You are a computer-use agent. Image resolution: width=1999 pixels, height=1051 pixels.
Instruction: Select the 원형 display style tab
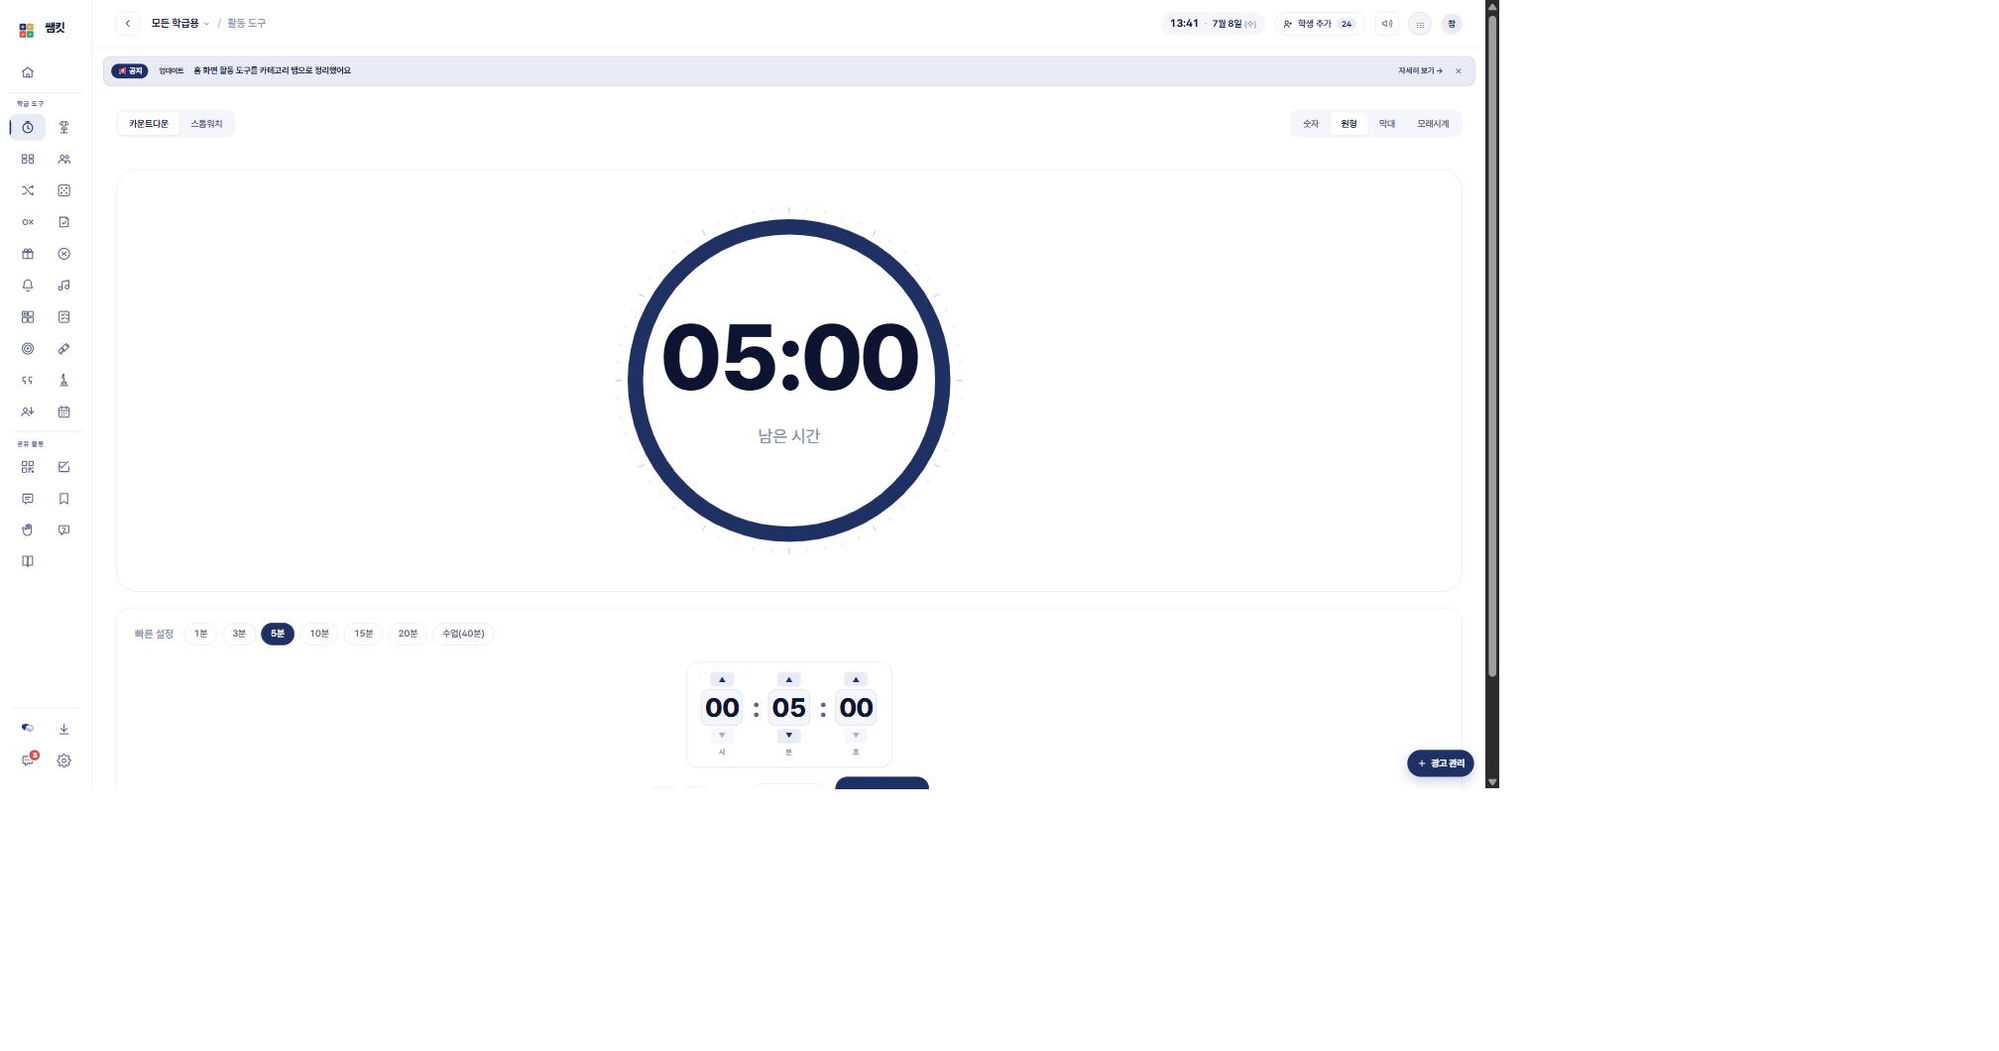pos(1349,124)
